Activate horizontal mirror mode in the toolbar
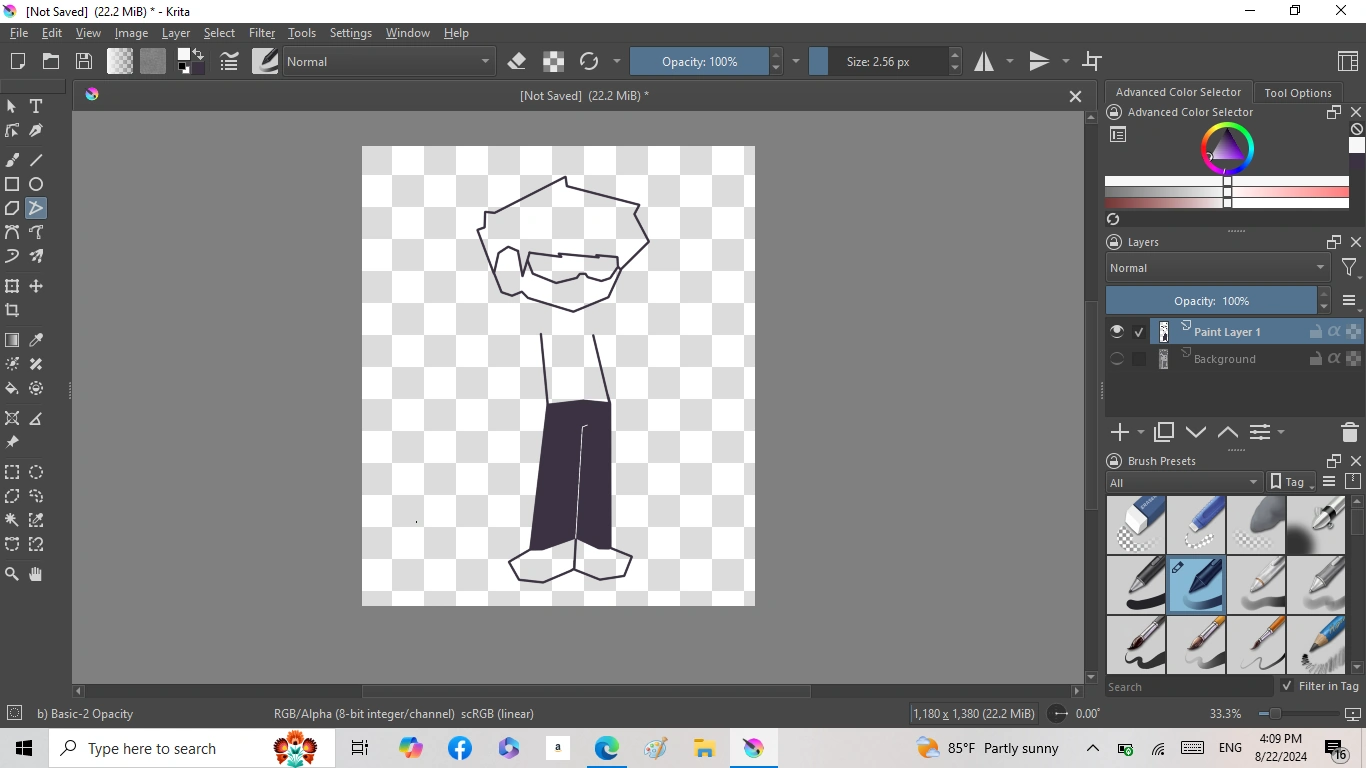 pos(985,61)
